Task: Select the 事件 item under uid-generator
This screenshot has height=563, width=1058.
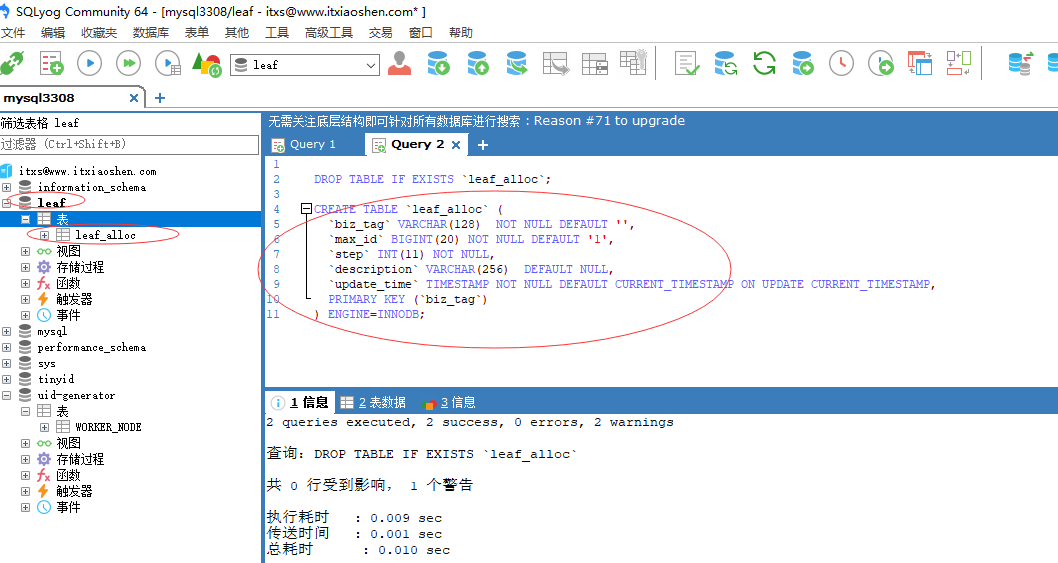Action: pos(68,507)
